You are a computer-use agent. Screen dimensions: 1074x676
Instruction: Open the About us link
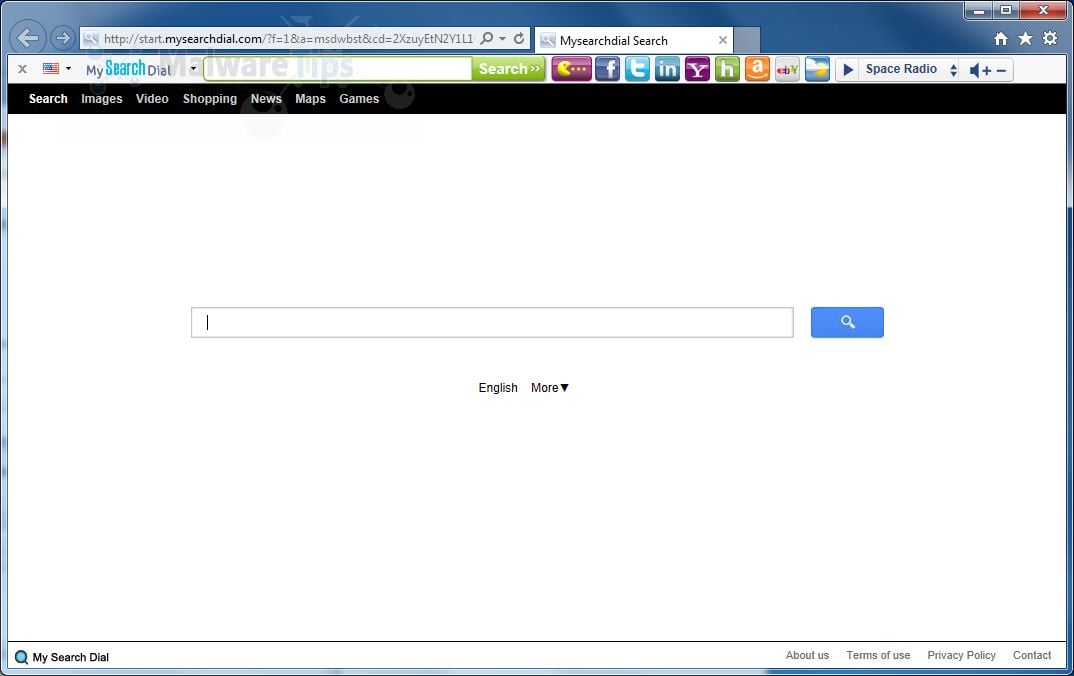pyautogui.click(x=807, y=655)
